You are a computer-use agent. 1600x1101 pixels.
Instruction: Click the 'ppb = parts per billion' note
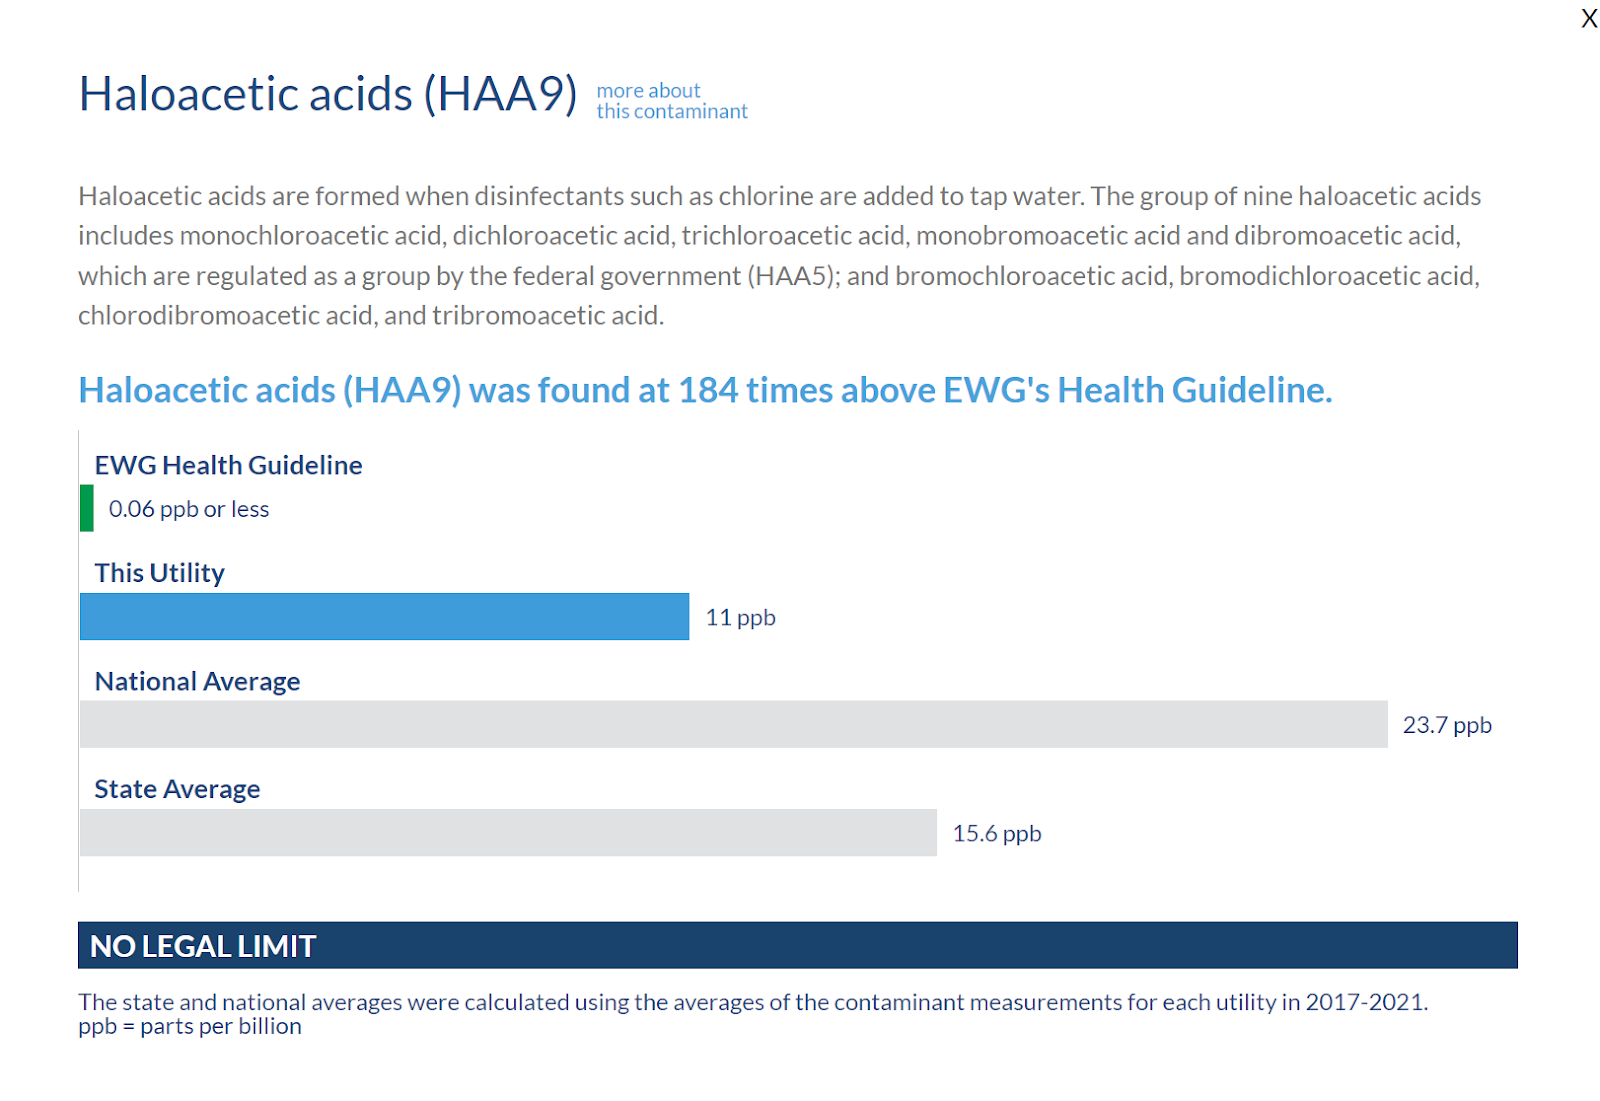click(x=190, y=1026)
